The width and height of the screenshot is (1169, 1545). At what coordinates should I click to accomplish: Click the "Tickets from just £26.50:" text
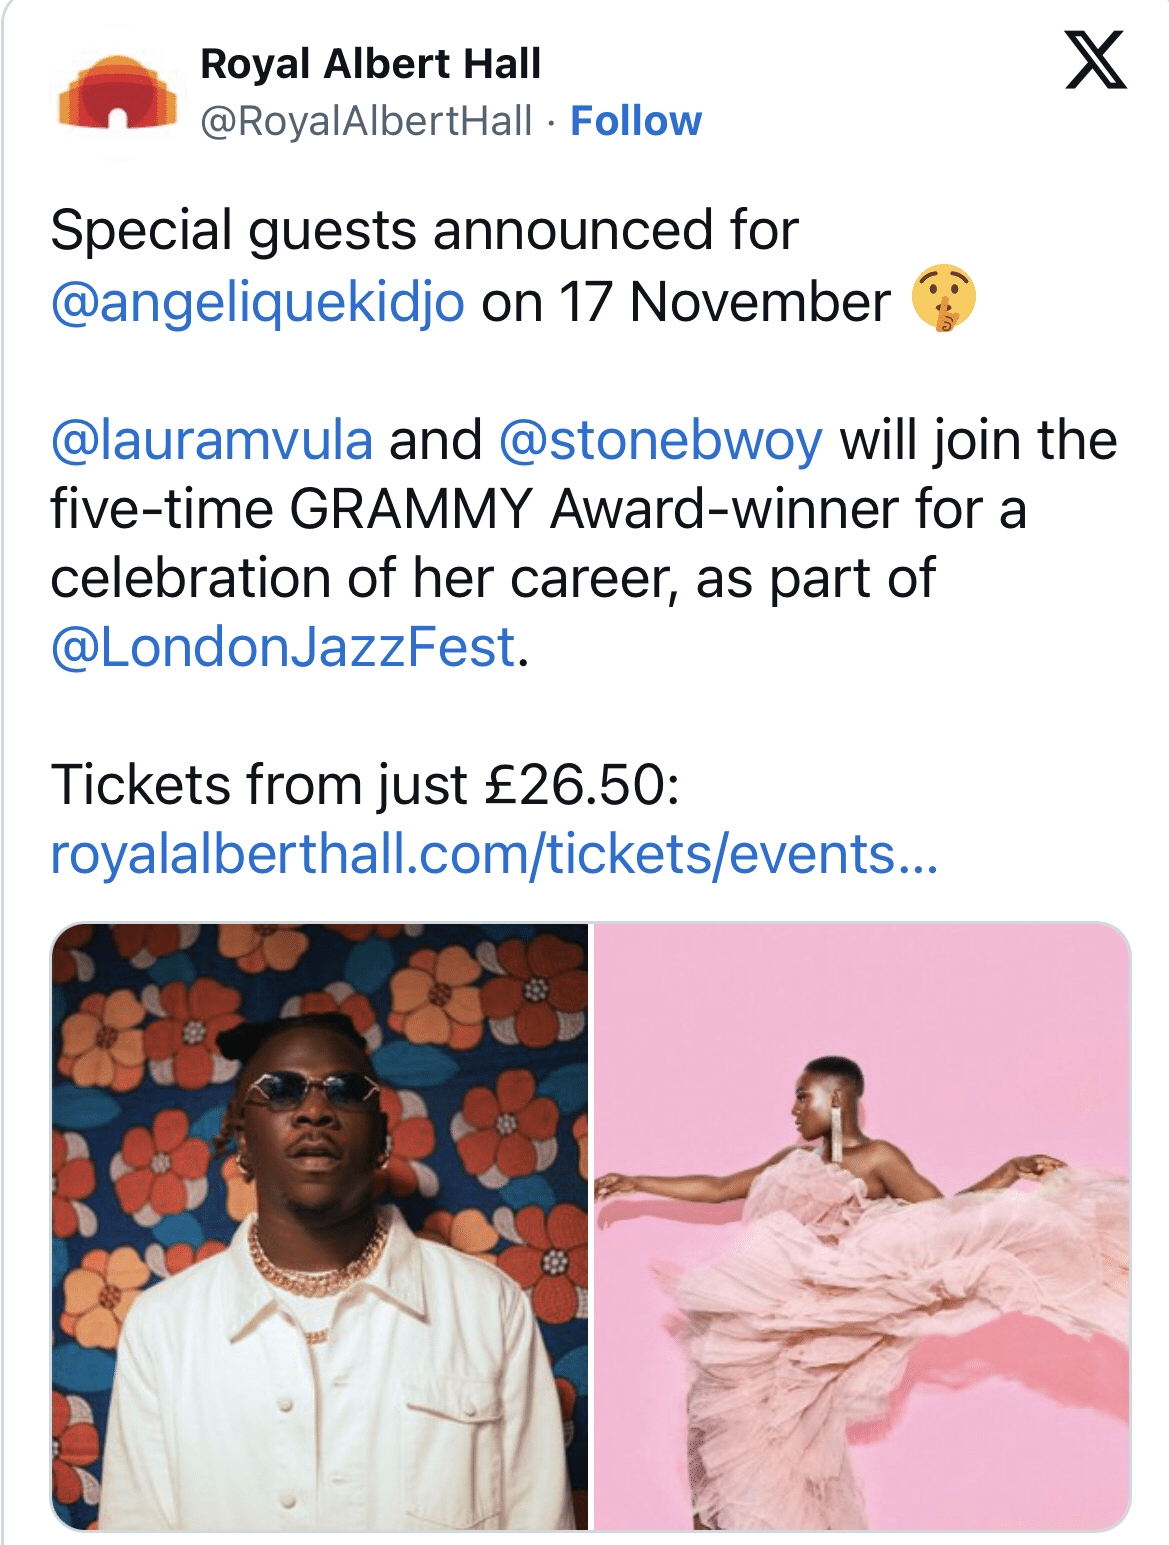point(365,784)
